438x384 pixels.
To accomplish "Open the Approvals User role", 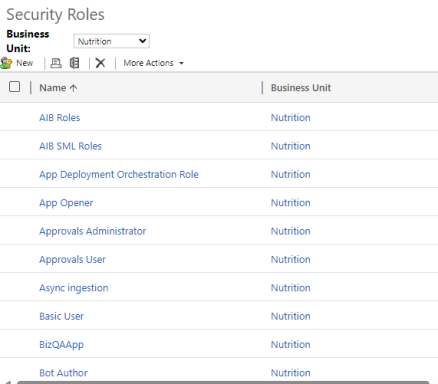I will tap(72, 259).
